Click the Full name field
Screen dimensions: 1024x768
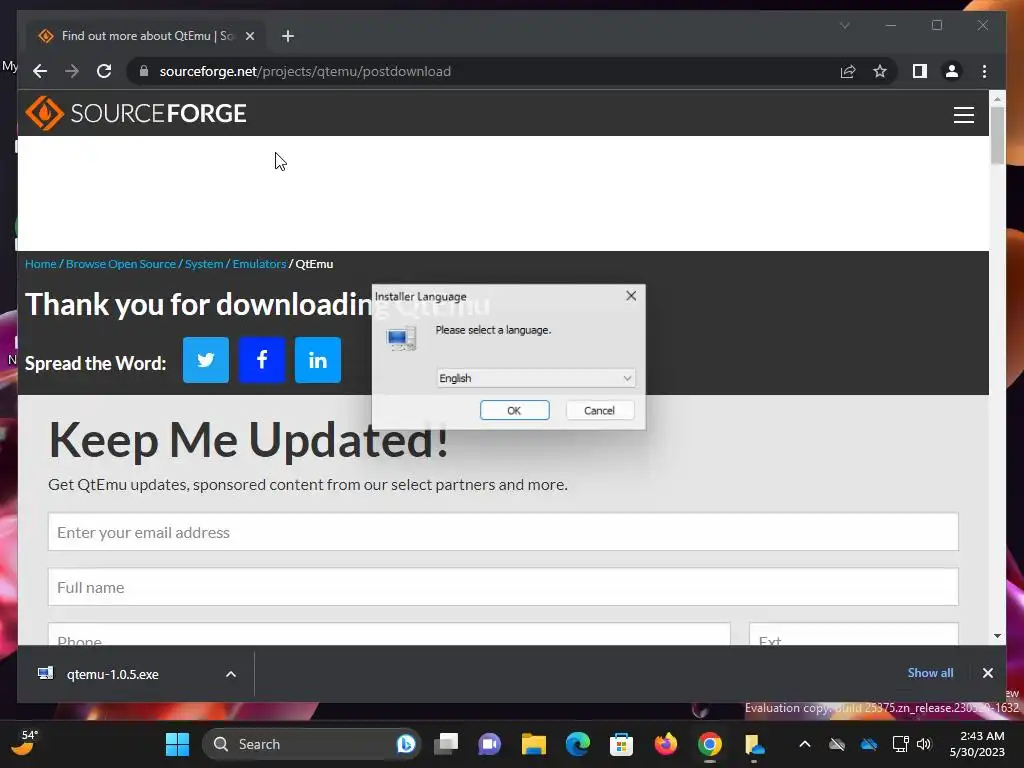click(x=503, y=586)
